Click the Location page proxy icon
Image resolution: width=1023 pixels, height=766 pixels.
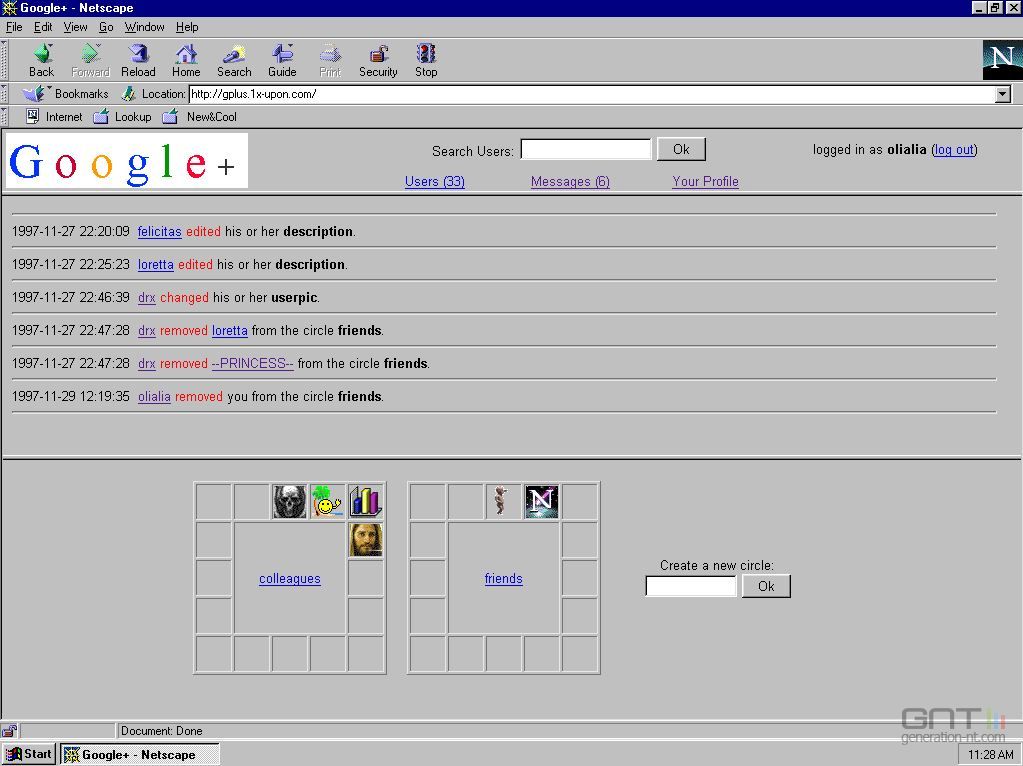(129, 93)
